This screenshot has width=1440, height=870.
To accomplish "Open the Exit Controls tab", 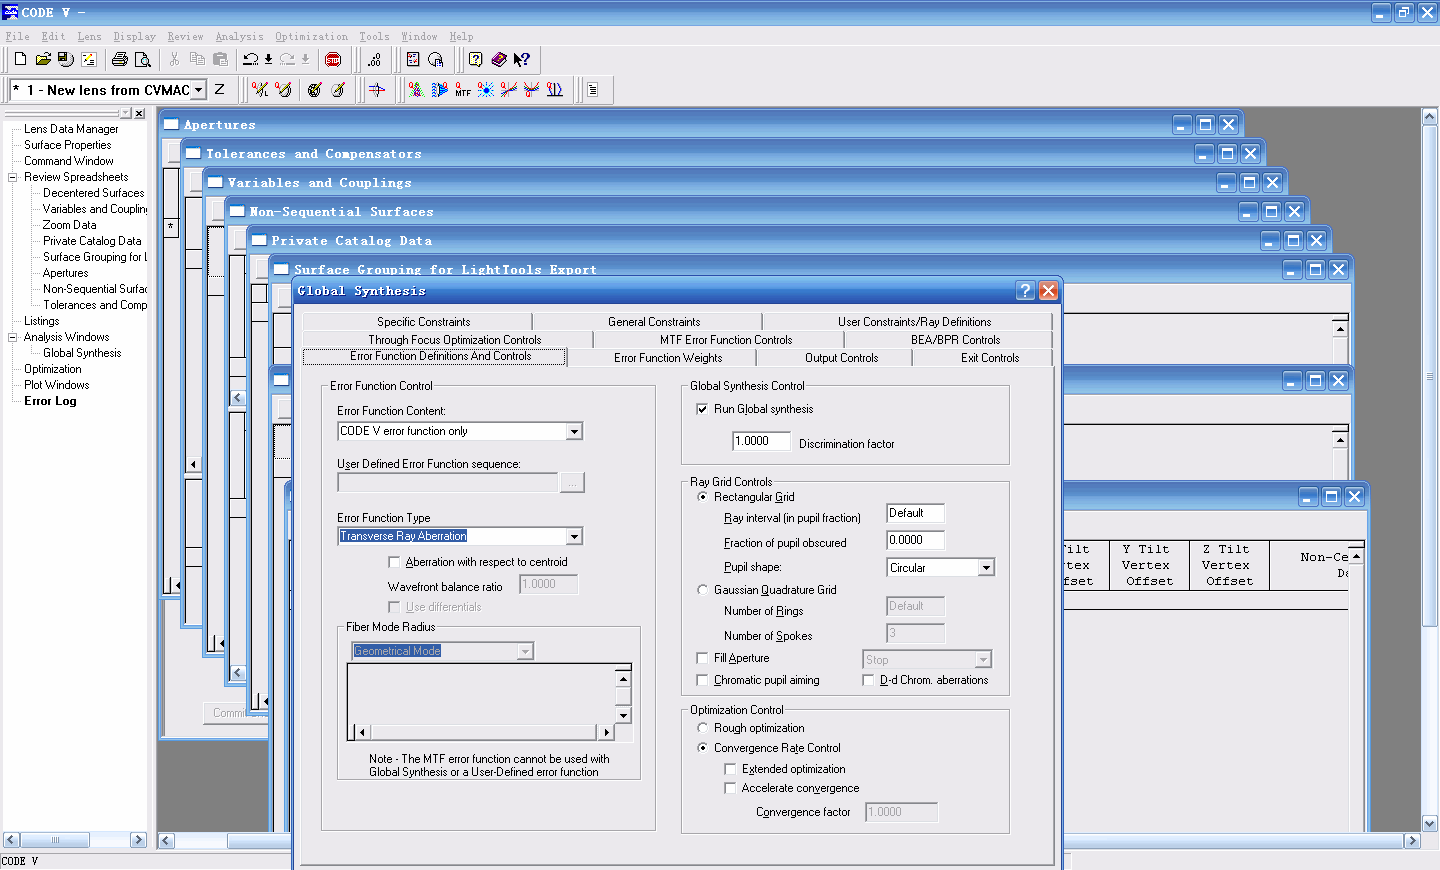I will click(x=990, y=358).
